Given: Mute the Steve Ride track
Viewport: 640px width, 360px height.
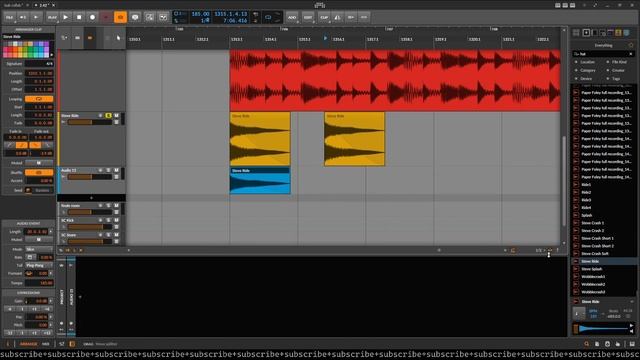Looking at the screenshot, I should [116, 116].
